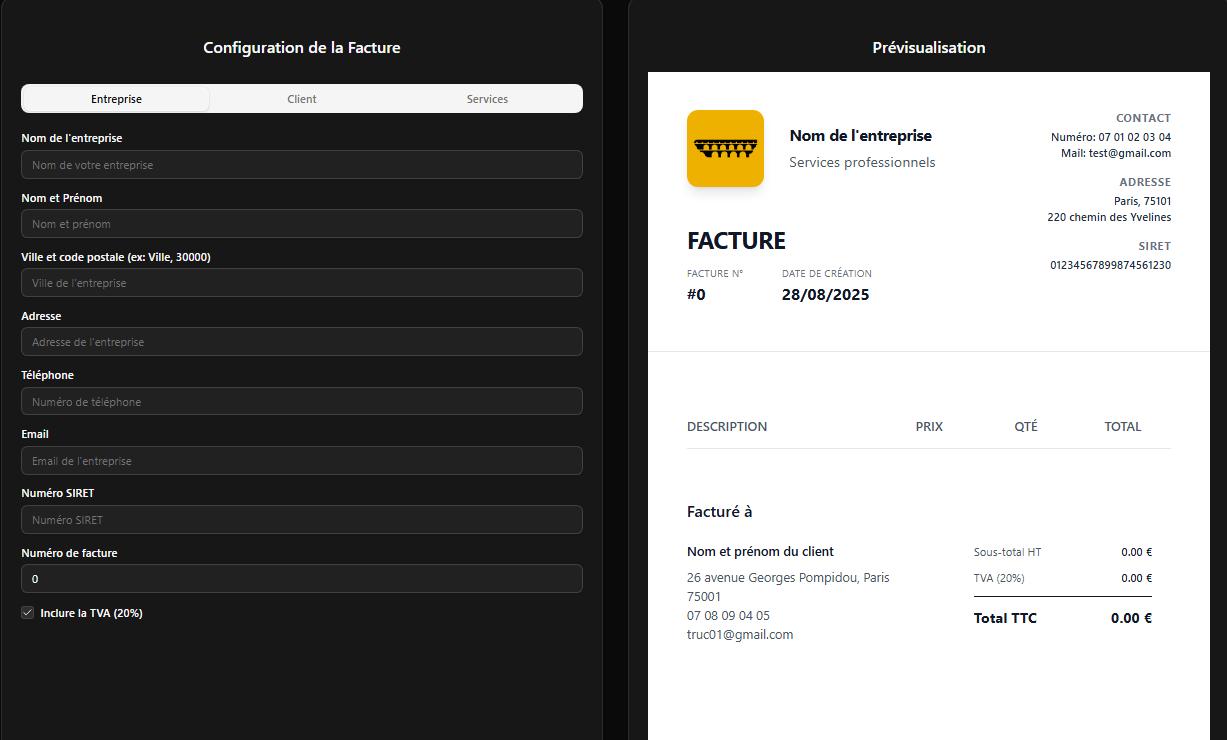This screenshot has width=1227, height=740.
Task: Click the Numéro de facture field
Action: (x=301, y=579)
